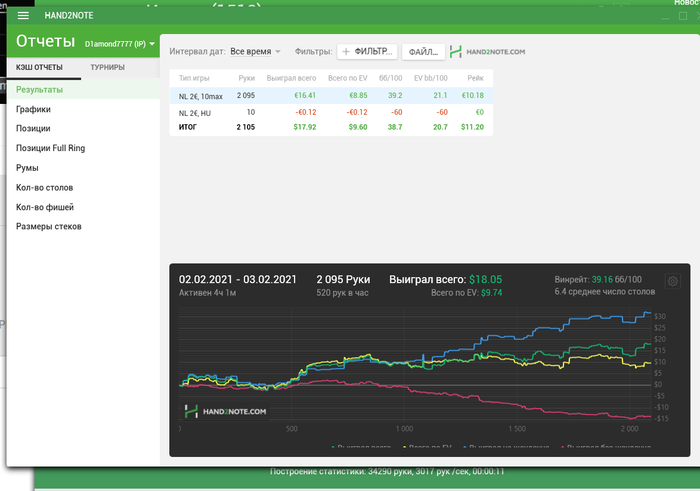Click the Активен 4ч 1м label
The width and height of the screenshot is (700, 491).
tap(208, 293)
